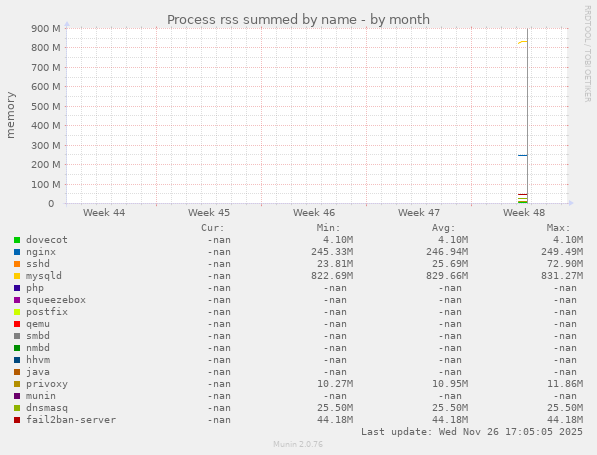Click the 'Avg:' column header
This screenshot has height=455, width=597.
coord(444,228)
